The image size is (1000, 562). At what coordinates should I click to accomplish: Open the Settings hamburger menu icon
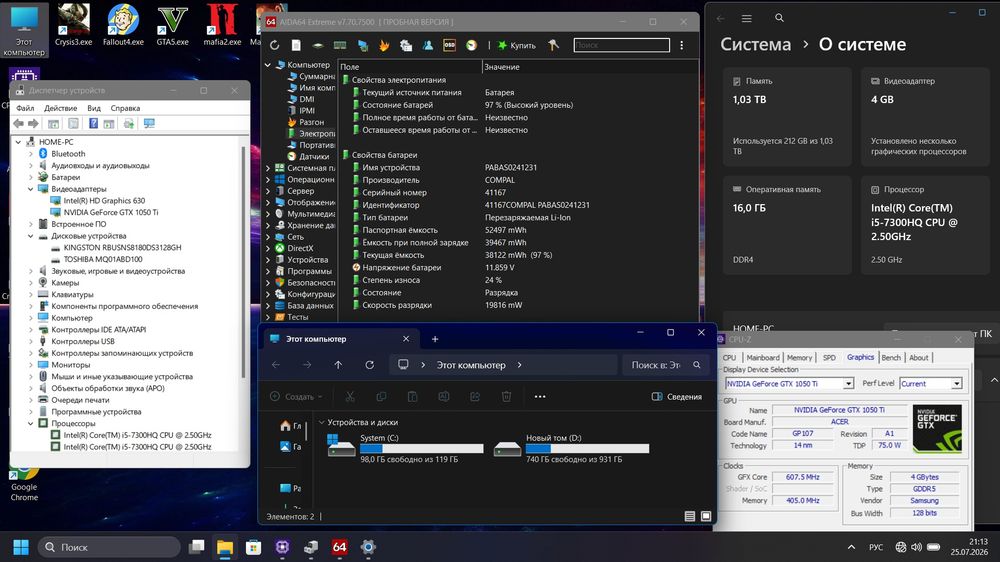(747, 18)
